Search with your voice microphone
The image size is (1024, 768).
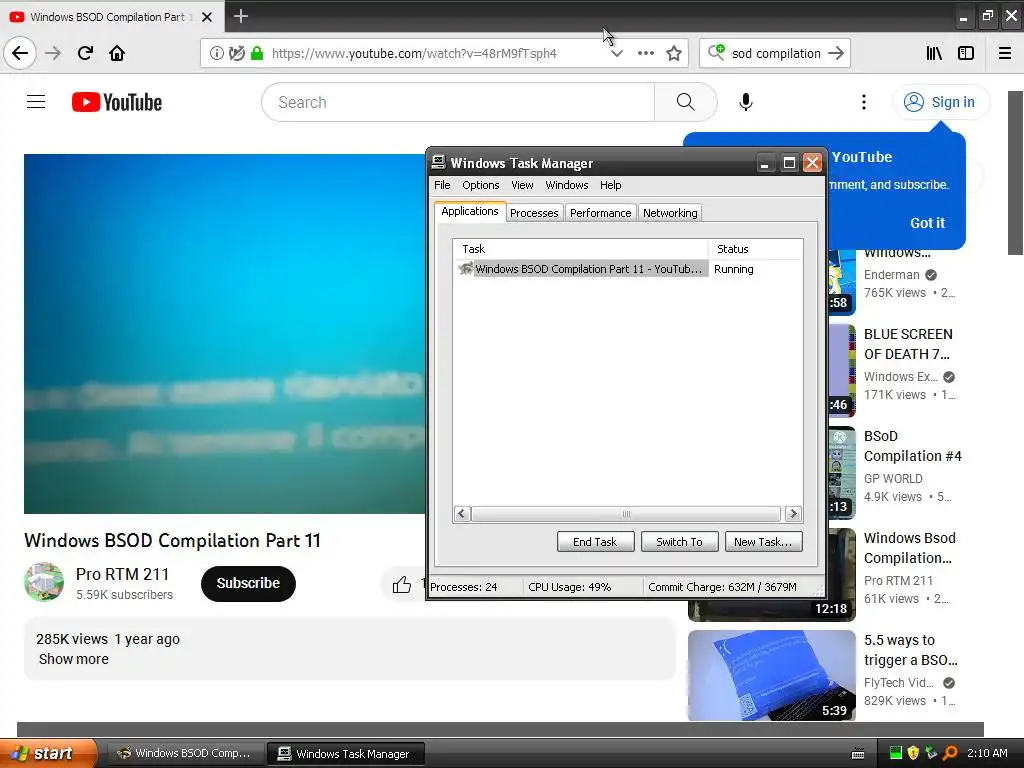coord(746,103)
